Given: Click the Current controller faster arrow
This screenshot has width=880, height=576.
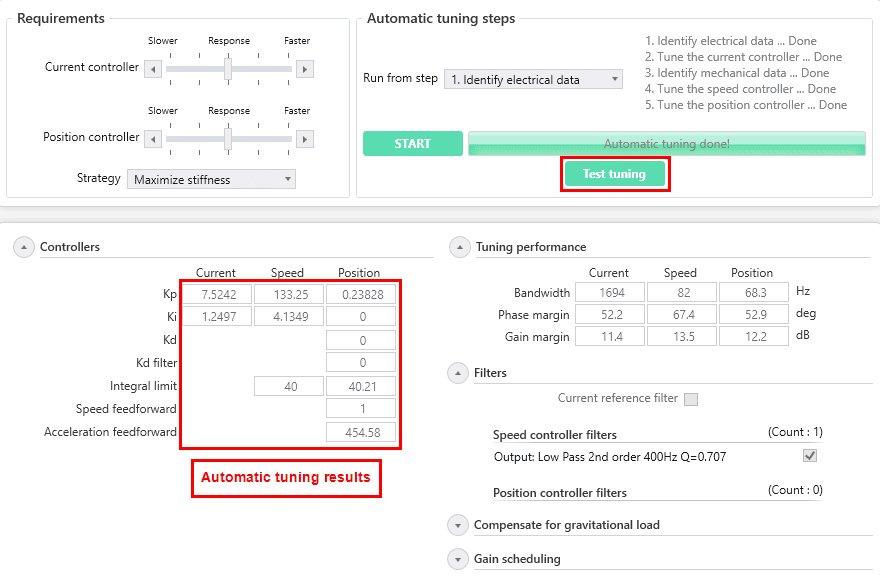Looking at the screenshot, I should (305, 69).
